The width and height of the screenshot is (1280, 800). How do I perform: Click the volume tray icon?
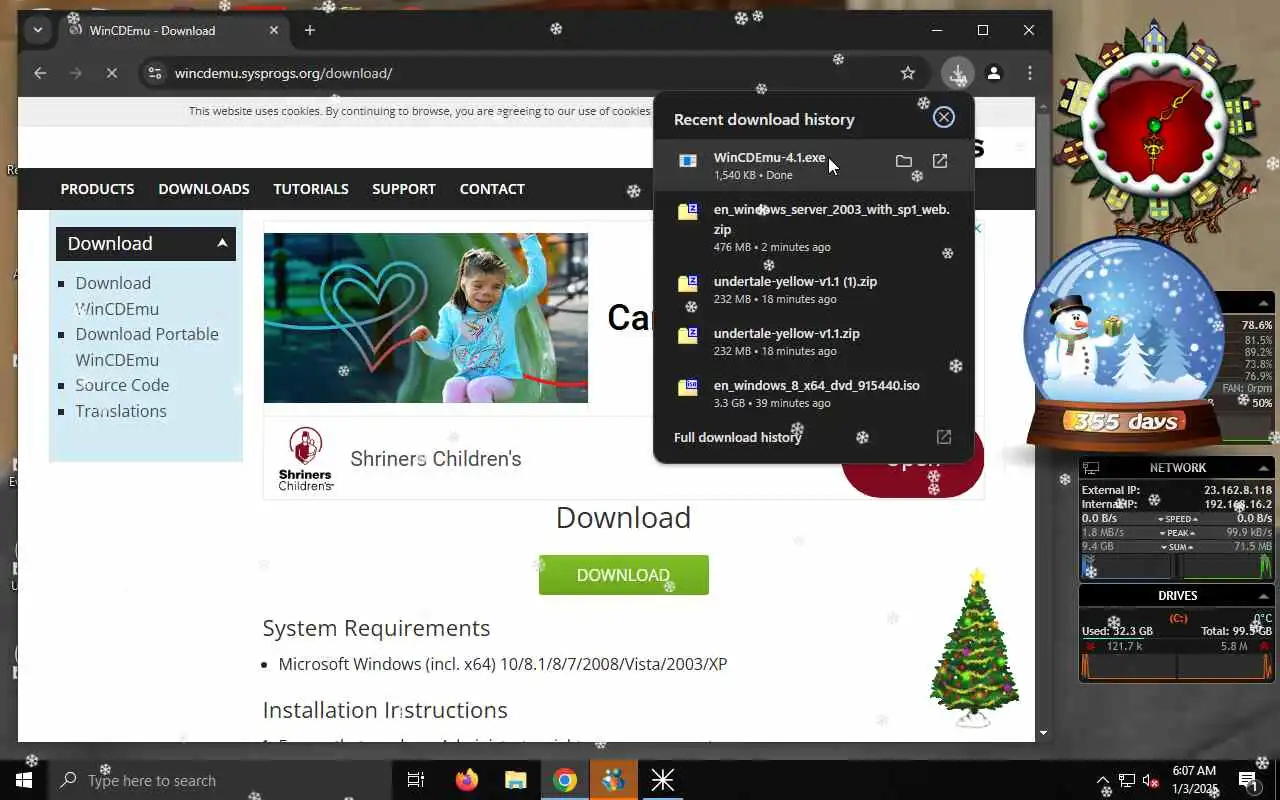[1151, 781]
